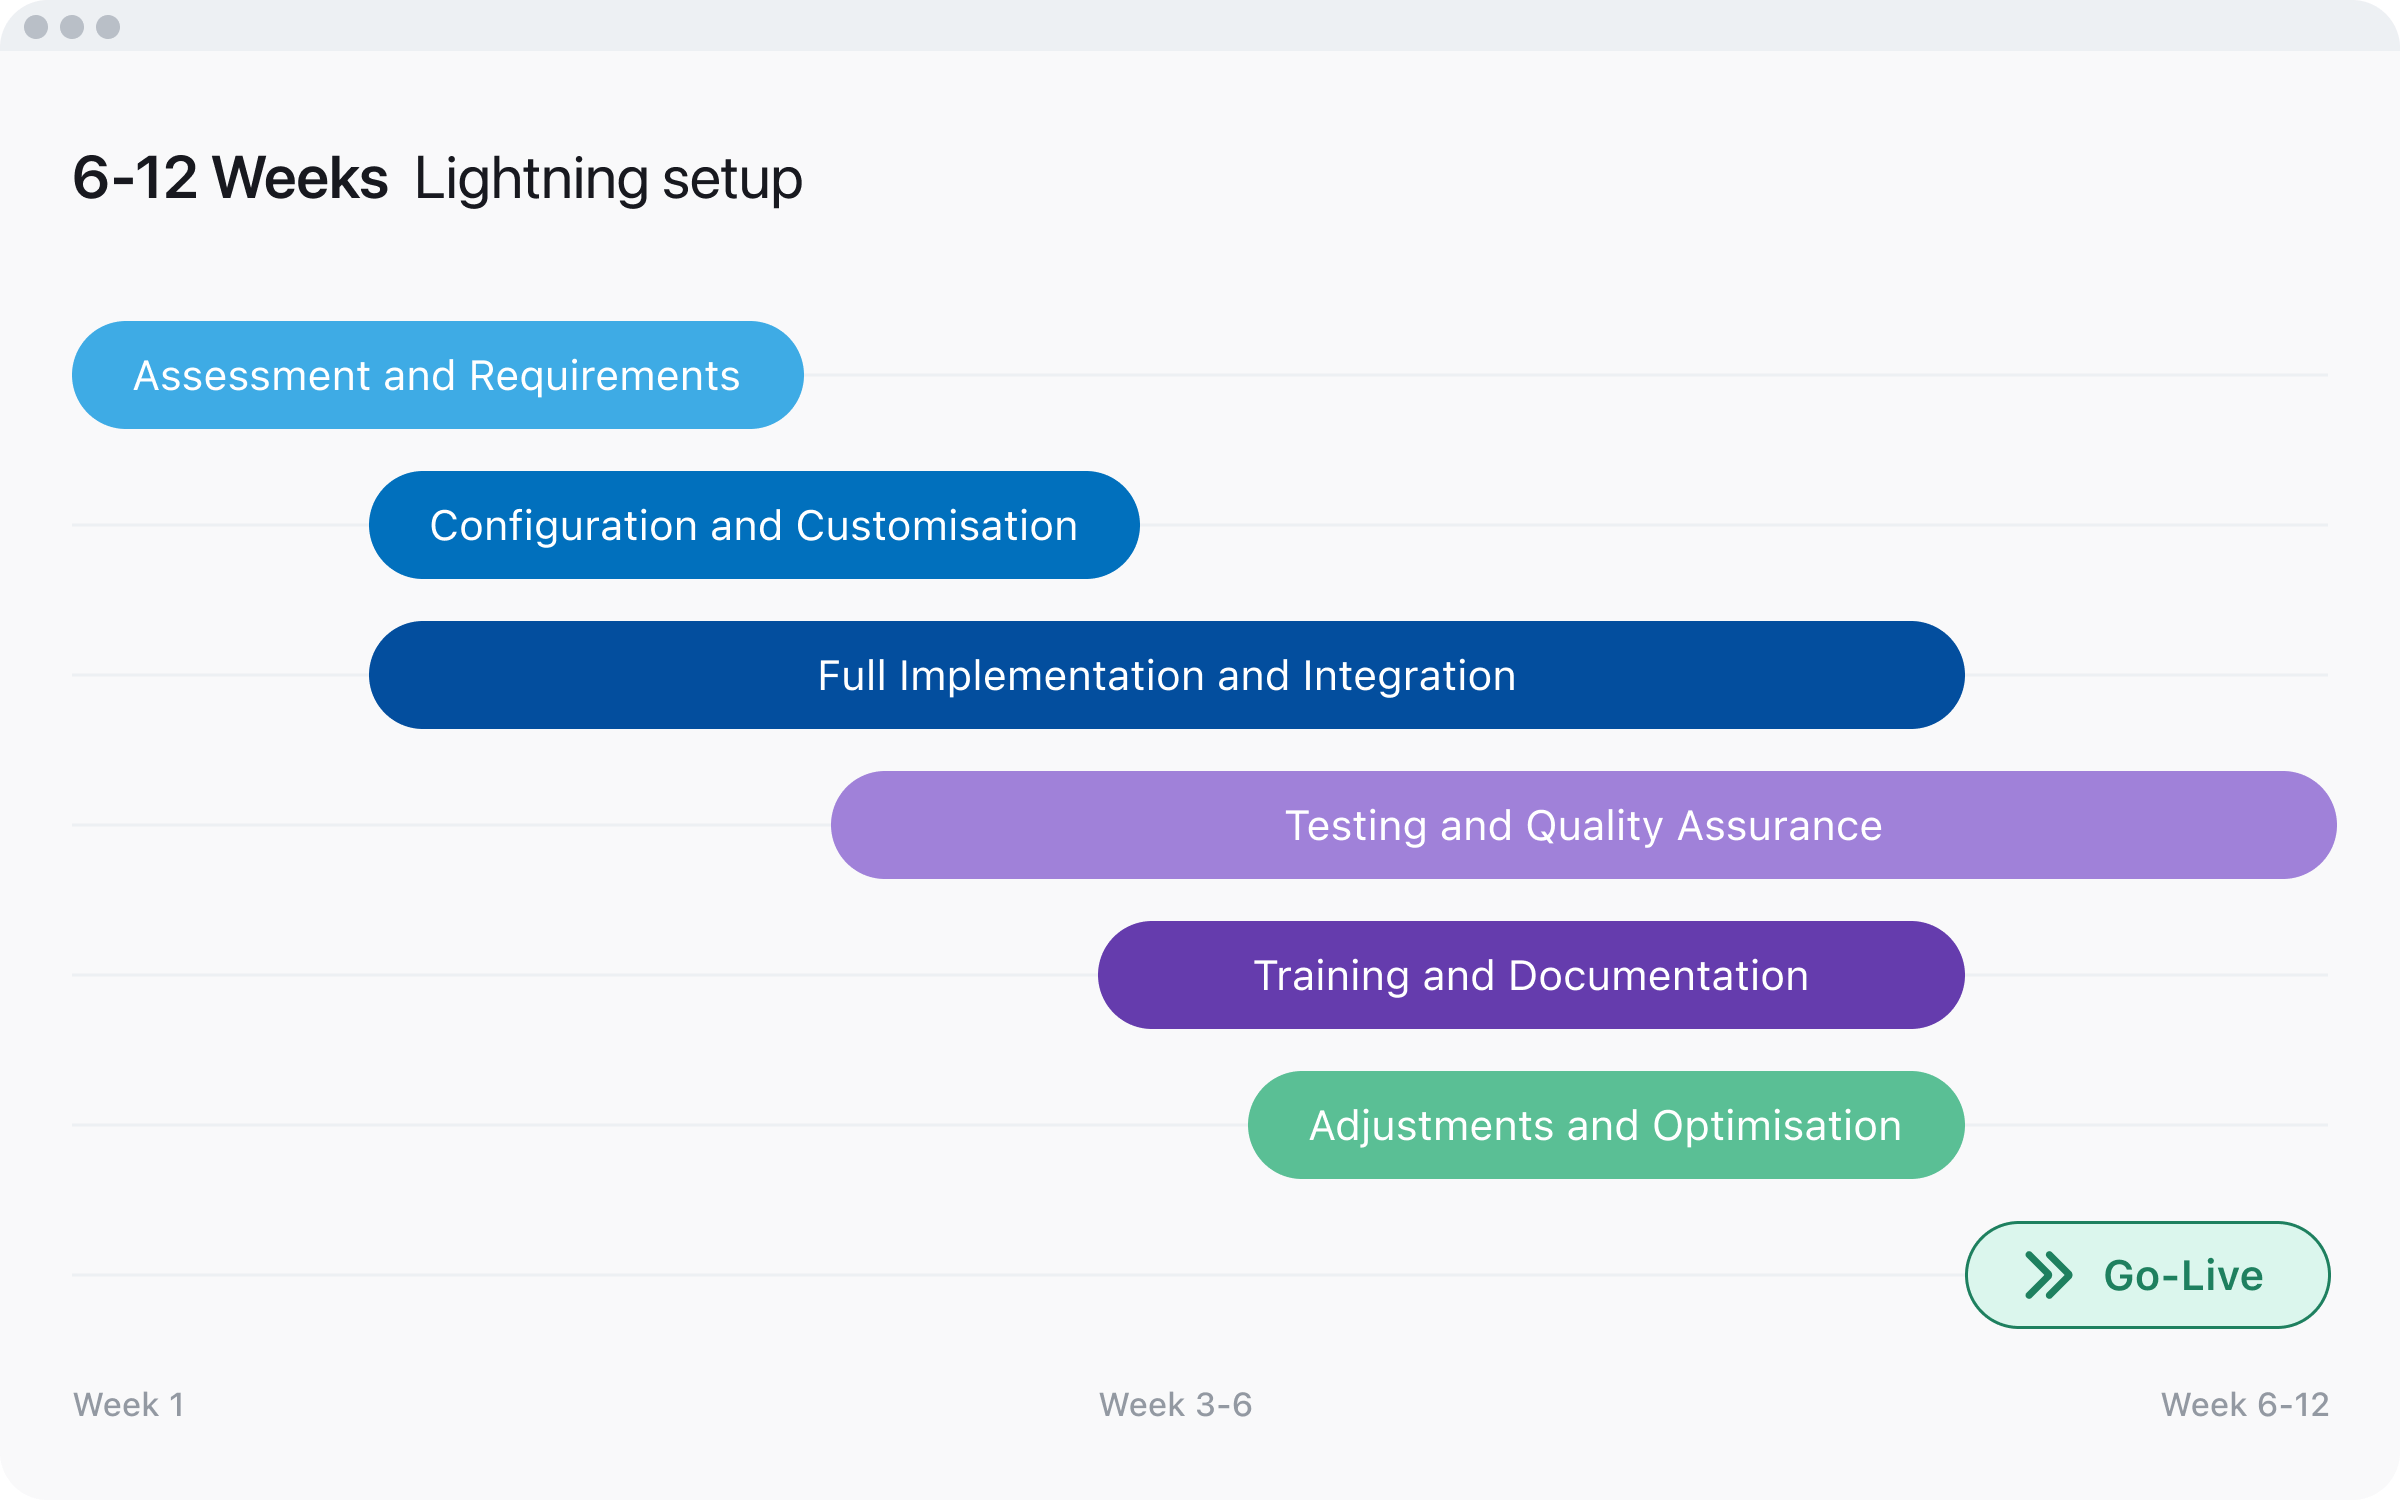Click the double-chevron icon in Go-Live
This screenshot has height=1500, width=2400.
pyautogui.click(x=2048, y=1275)
